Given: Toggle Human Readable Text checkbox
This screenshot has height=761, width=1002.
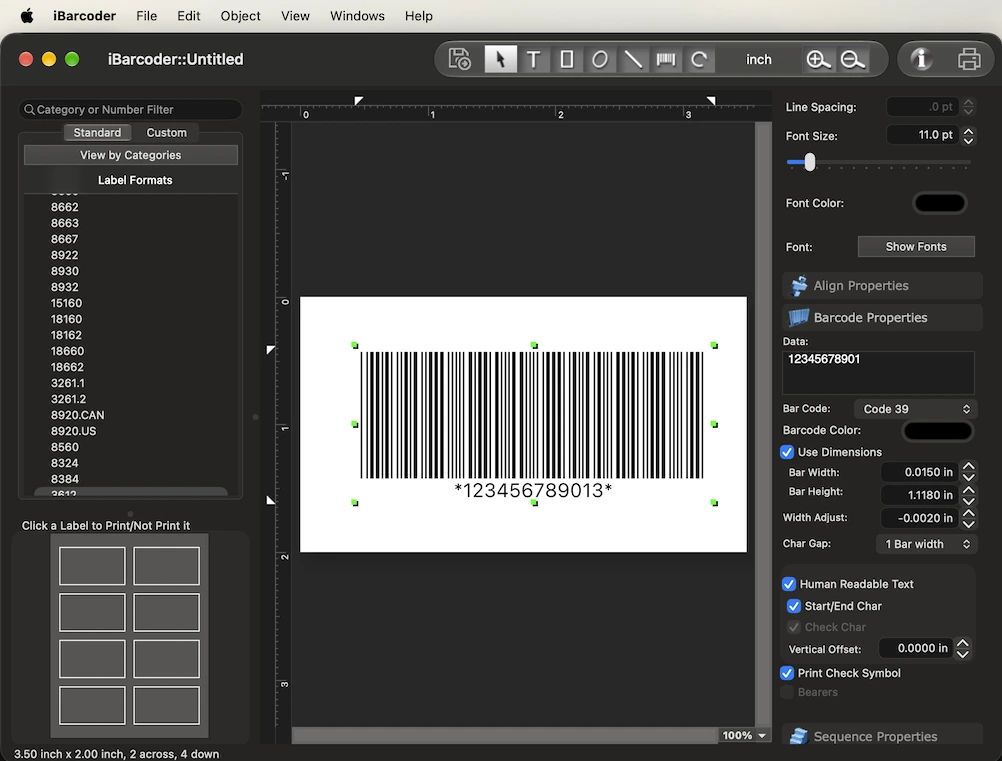Looking at the screenshot, I should coord(789,584).
